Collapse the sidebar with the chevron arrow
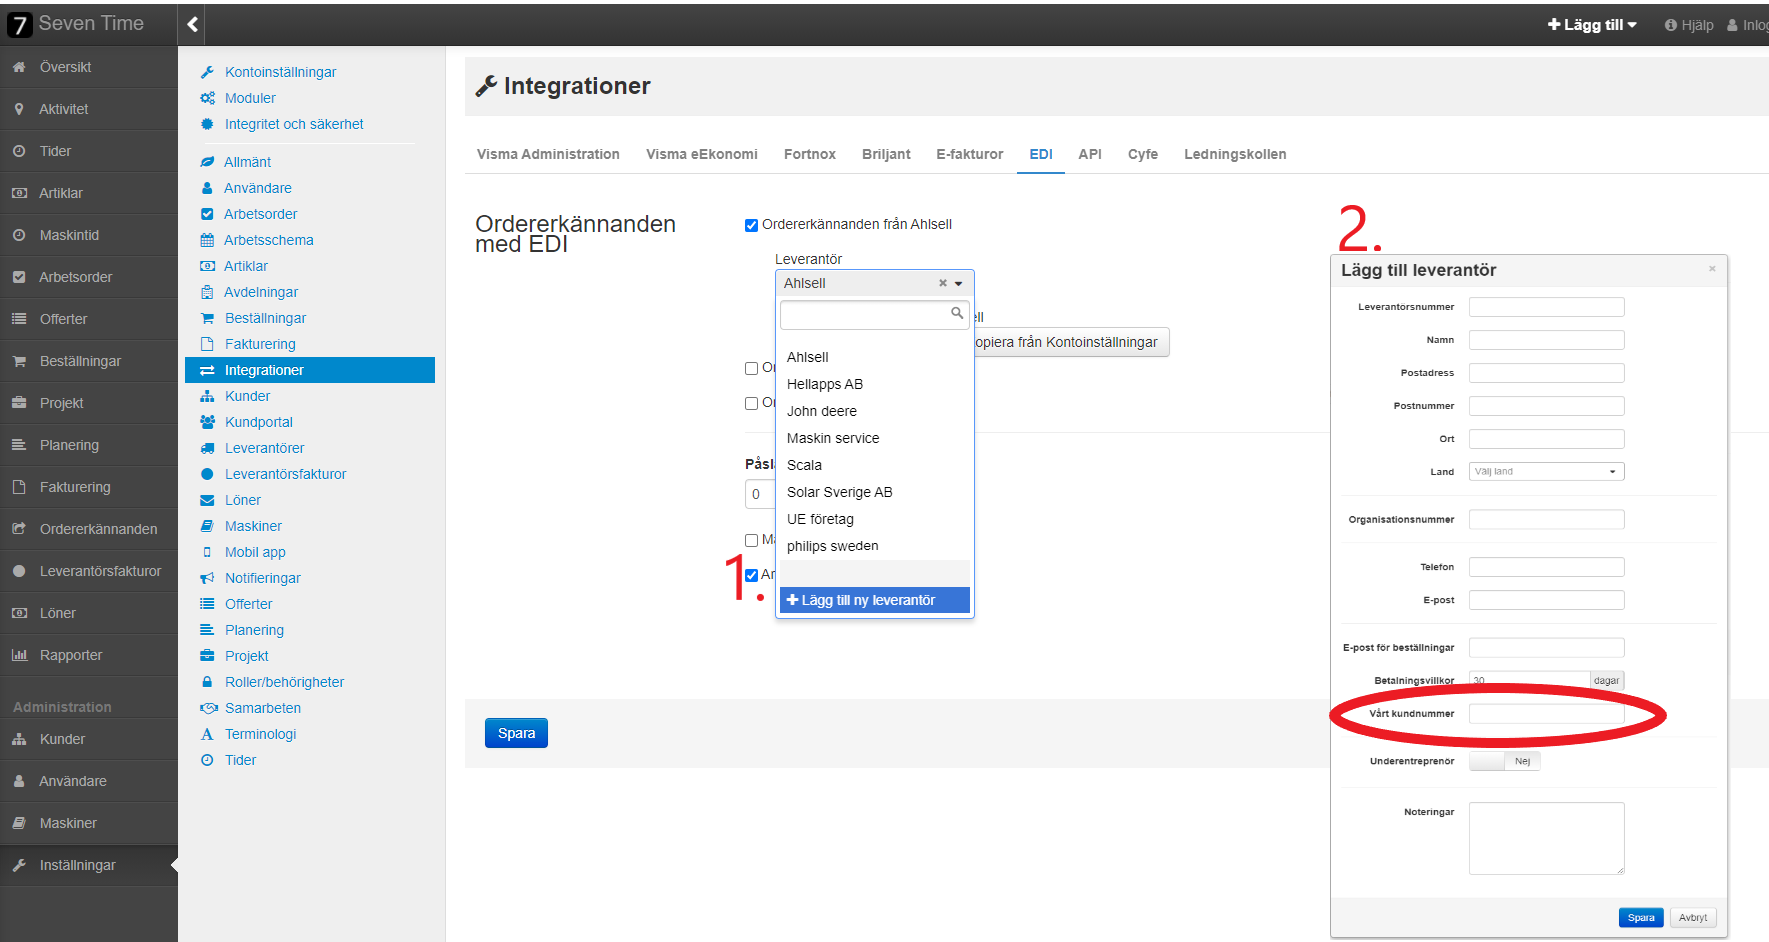Screen dimensions: 1769x942 [192, 24]
